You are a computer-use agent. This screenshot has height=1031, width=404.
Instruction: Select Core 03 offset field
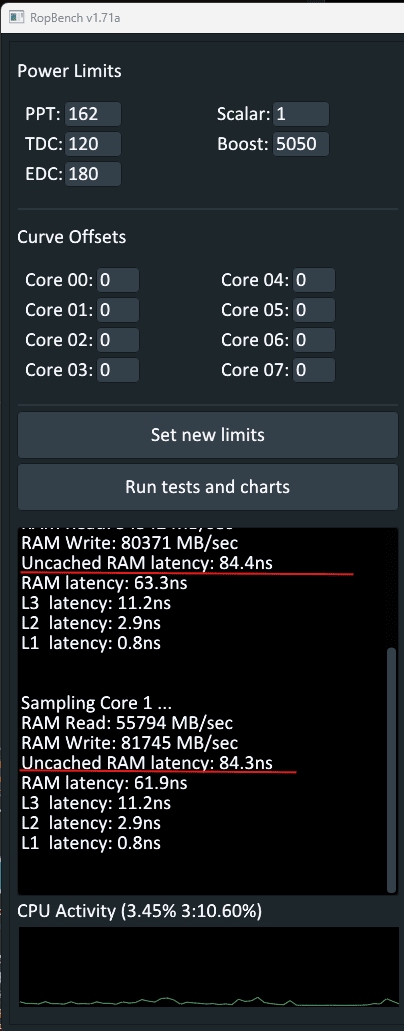coord(118,370)
